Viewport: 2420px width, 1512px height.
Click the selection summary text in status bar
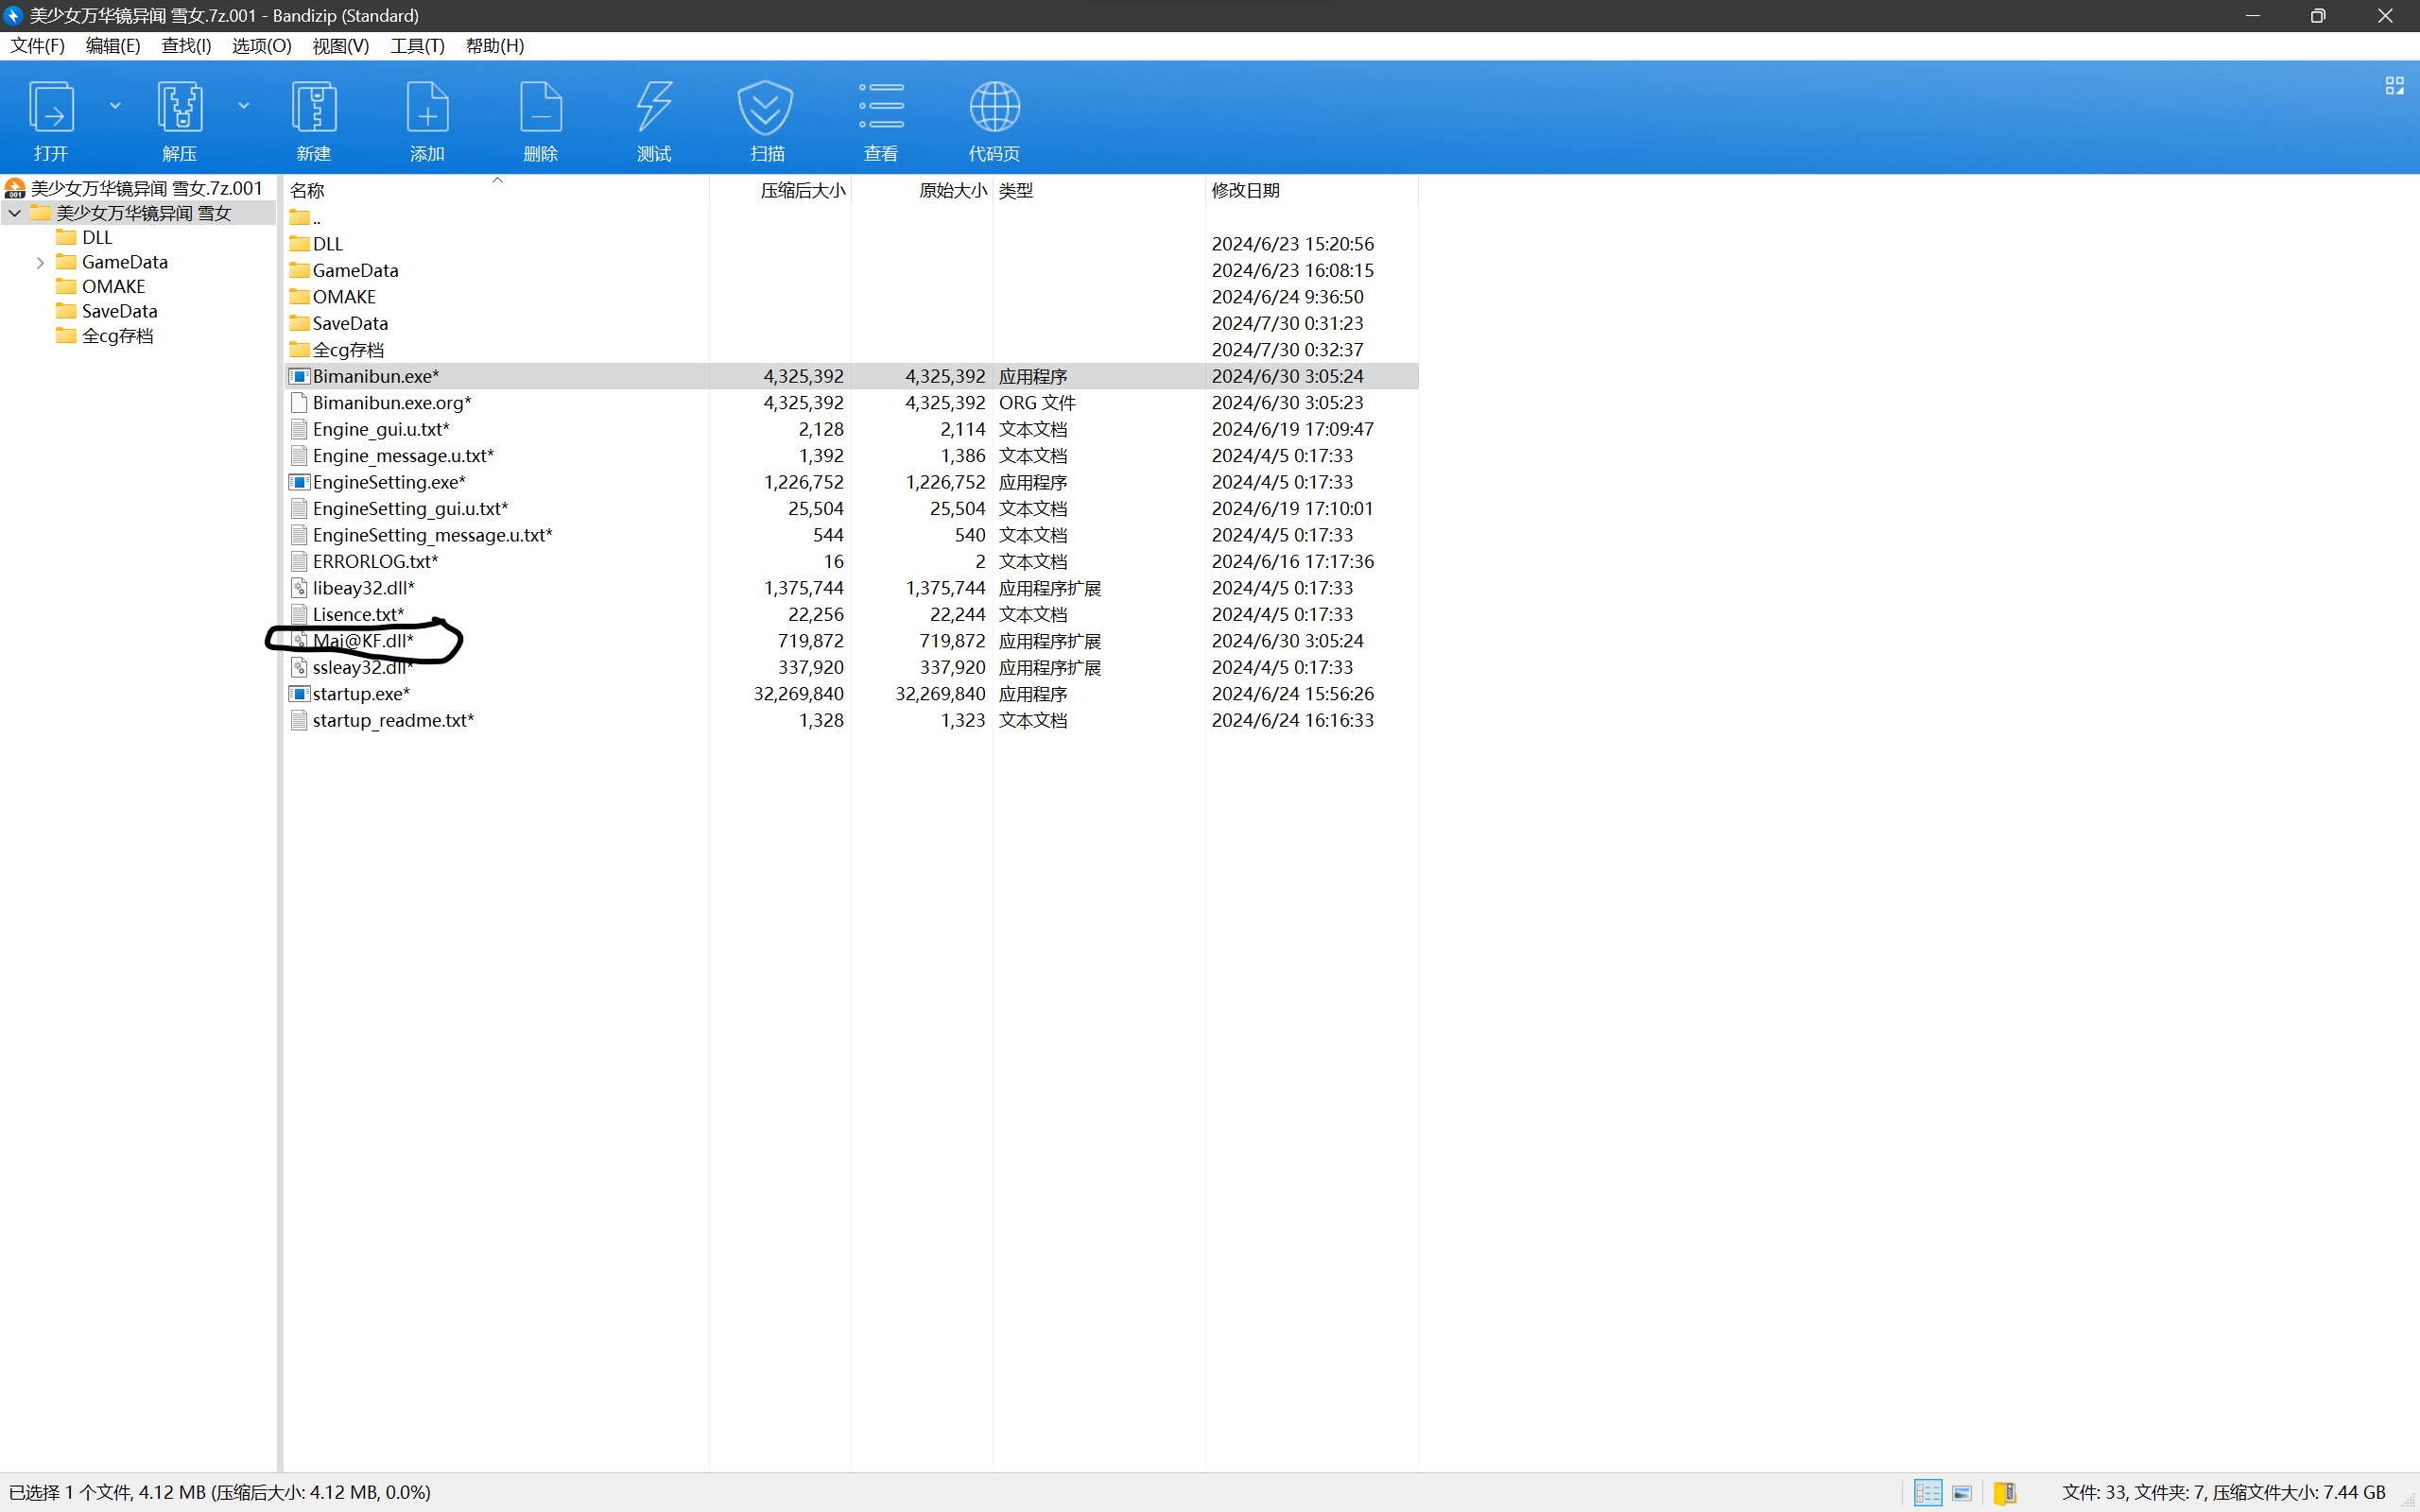click(x=220, y=1492)
